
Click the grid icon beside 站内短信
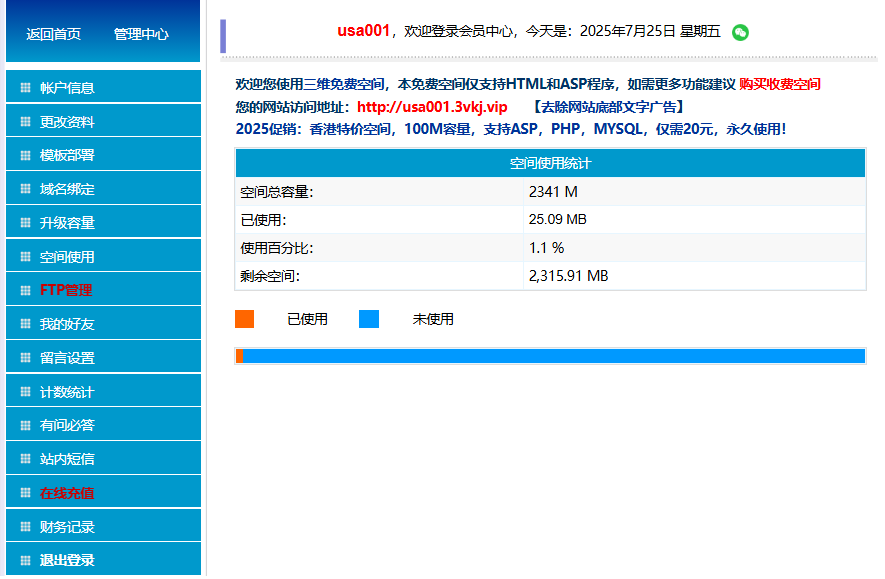[x=25, y=458]
